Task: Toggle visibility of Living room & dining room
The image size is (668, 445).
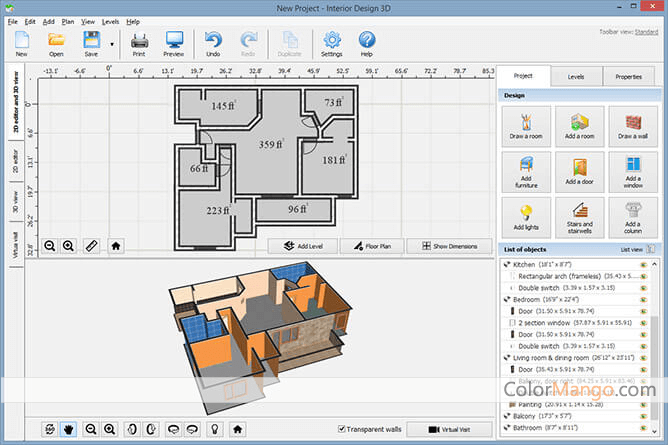Action: (x=643, y=358)
